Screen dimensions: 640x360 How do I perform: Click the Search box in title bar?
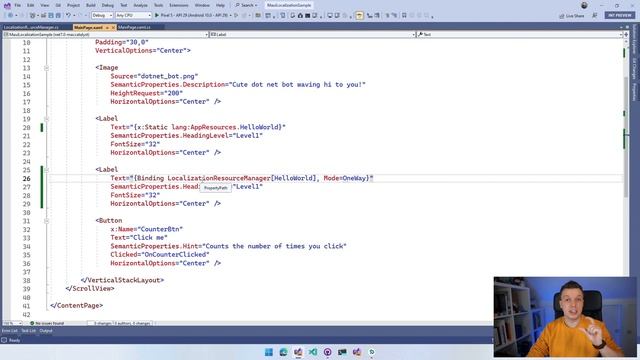pos(246,5)
